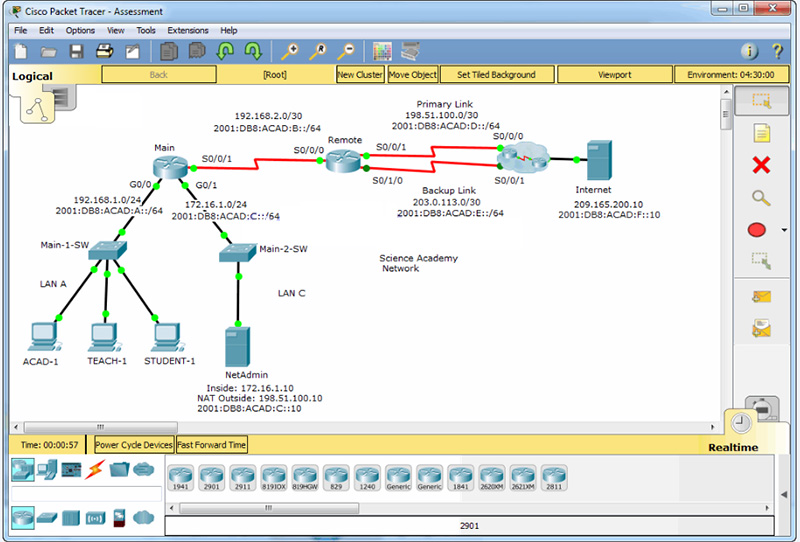This screenshot has width=800, height=542.
Task: Click the New file icon in toolbar
Action: pyautogui.click(x=21, y=52)
